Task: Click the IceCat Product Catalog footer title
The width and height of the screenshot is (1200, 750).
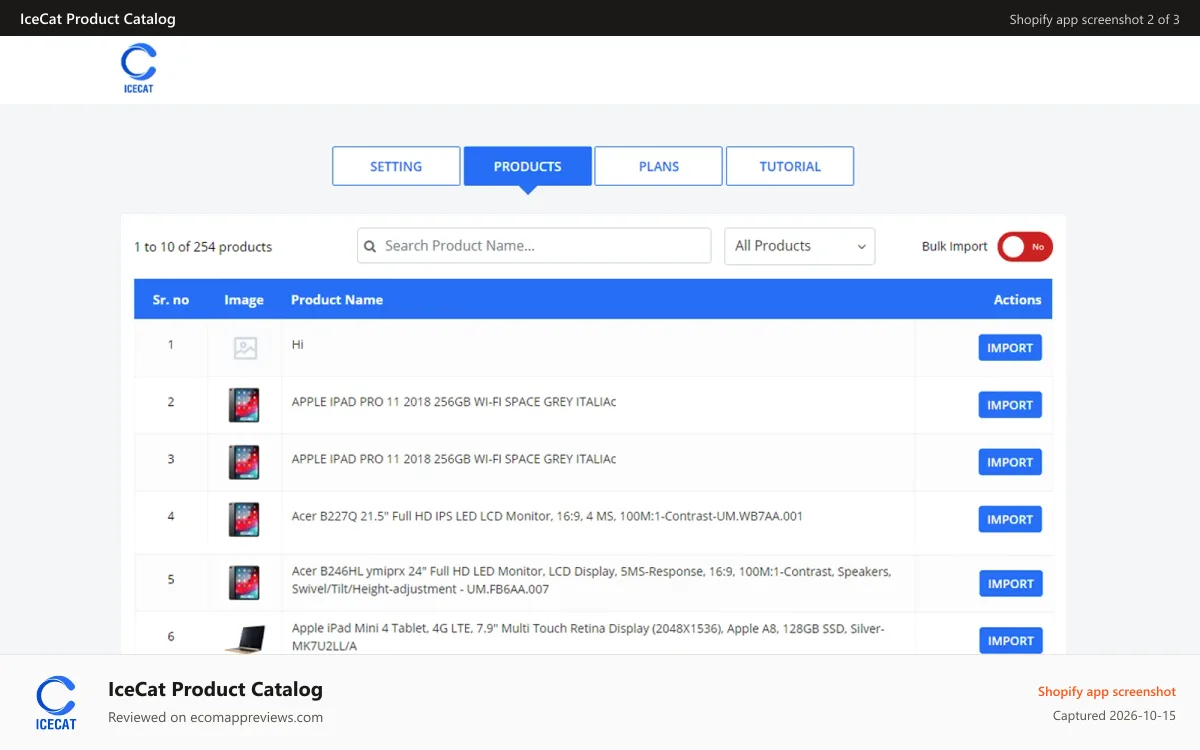Action: [215, 689]
